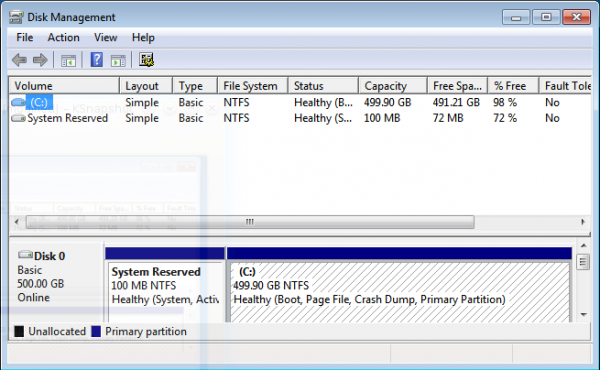Click the 72 % free cell
The image size is (600, 370).
[505, 118]
